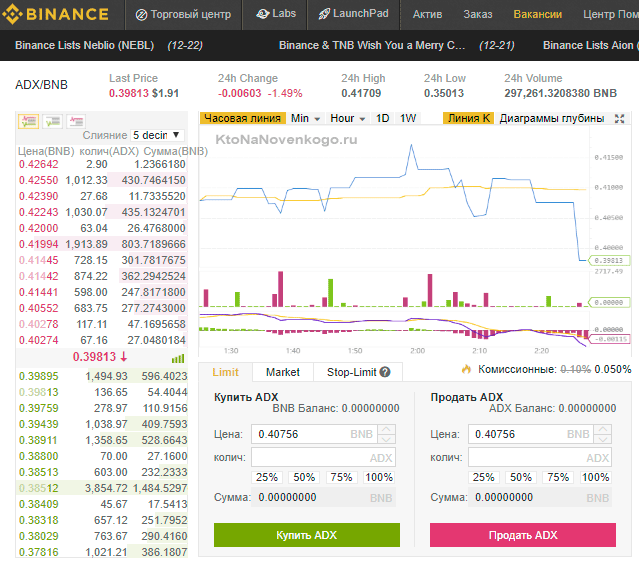Click the Binance logo

pos(55,14)
